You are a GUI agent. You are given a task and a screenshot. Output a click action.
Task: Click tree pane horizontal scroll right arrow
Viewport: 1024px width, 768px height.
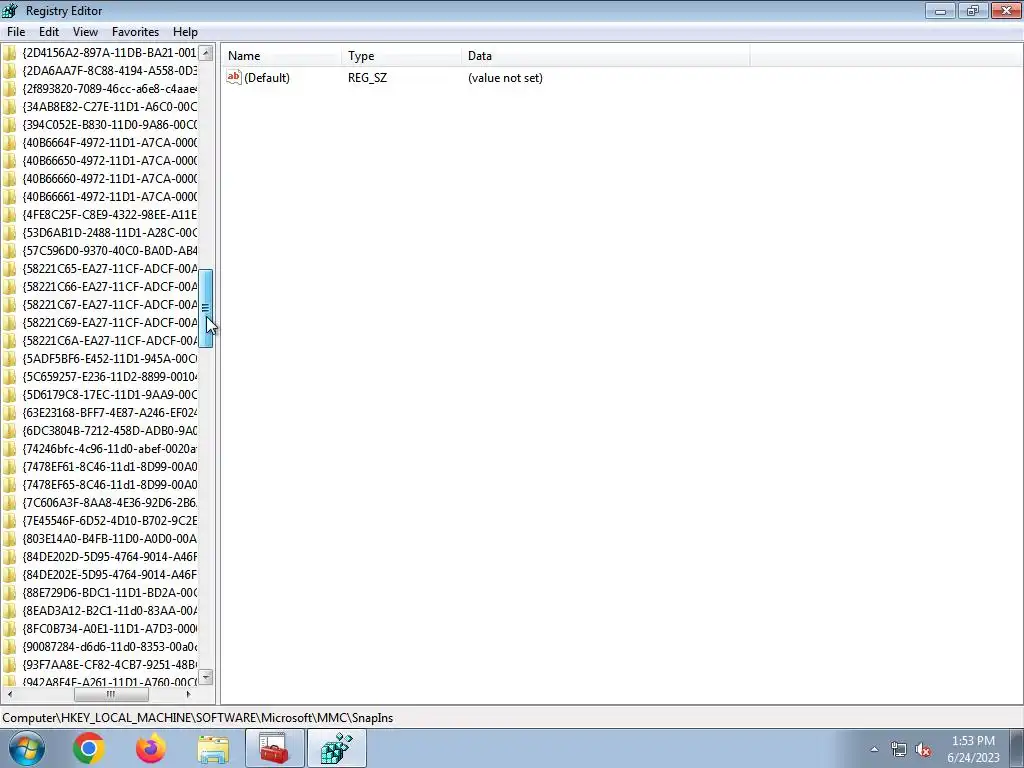point(189,694)
